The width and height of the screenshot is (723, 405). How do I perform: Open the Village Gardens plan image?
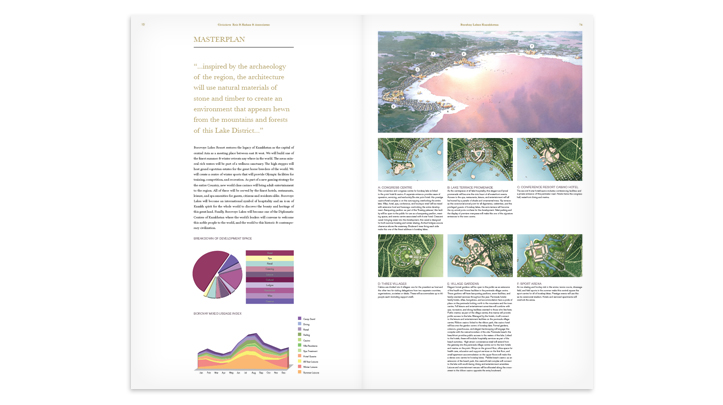pyautogui.click(x=480, y=256)
